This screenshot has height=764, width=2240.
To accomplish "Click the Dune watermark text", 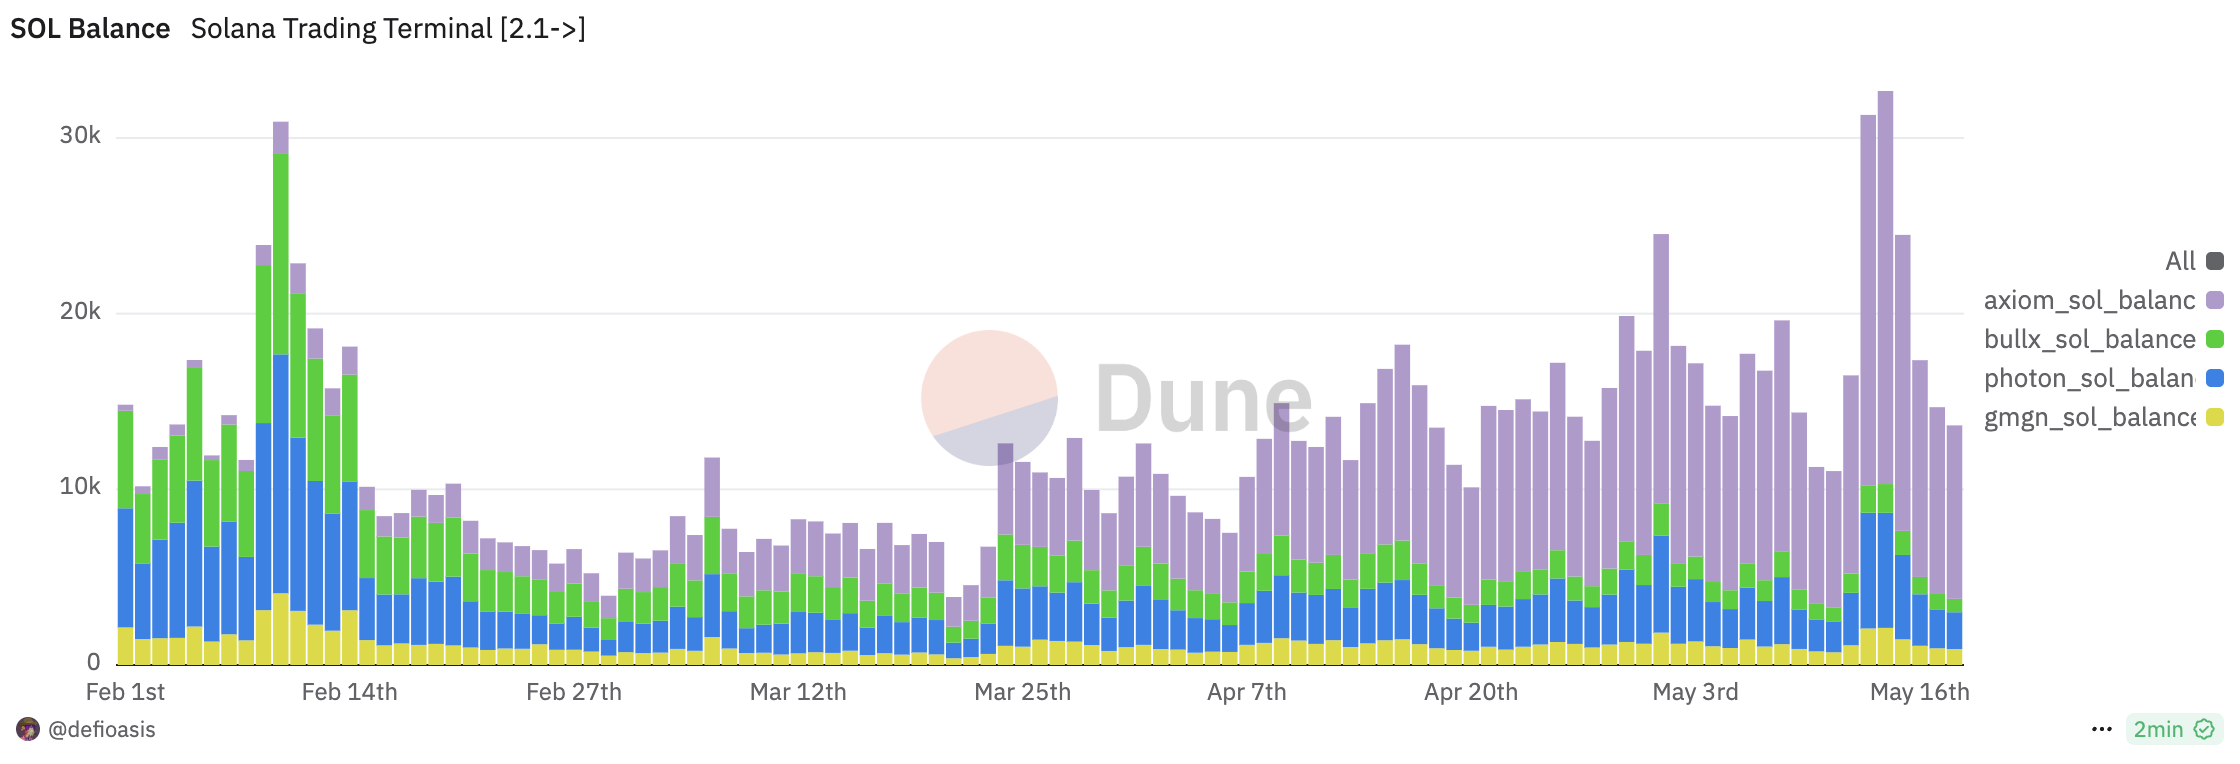I will pyautogui.click(x=1203, y=400).
